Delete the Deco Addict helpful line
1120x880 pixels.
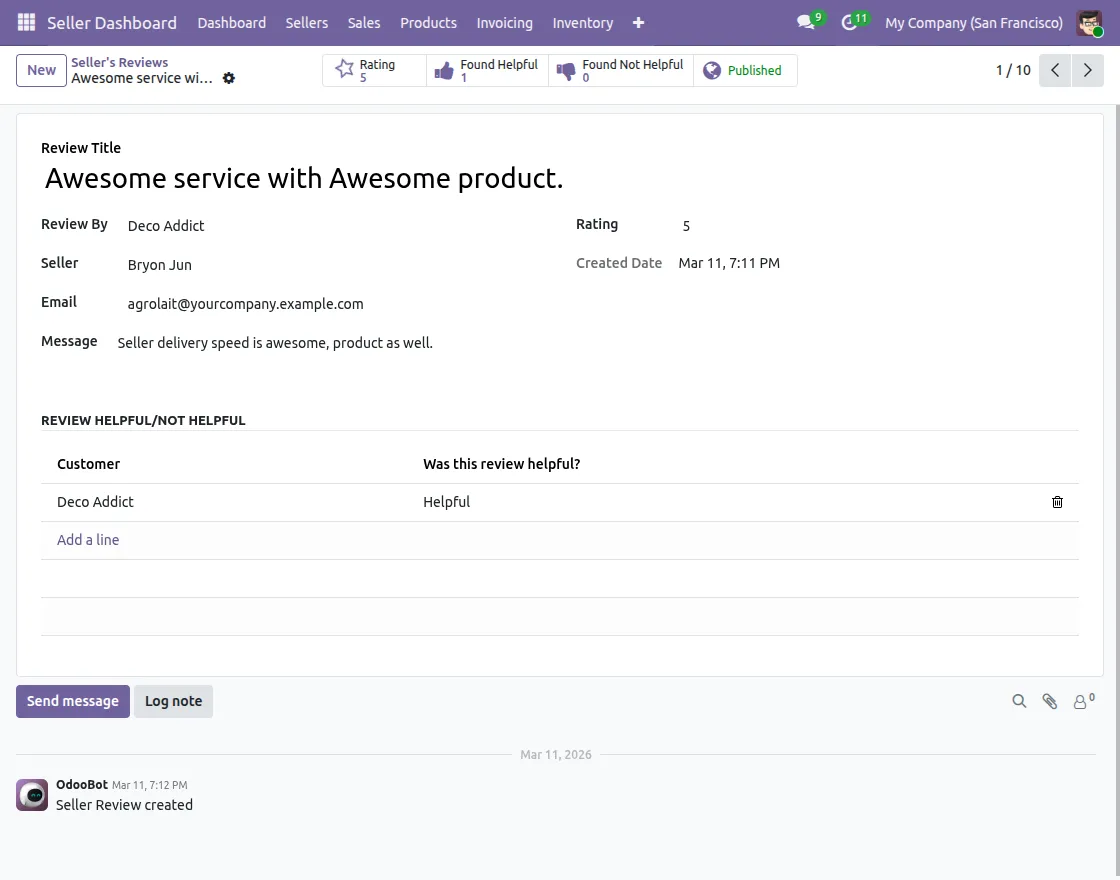(1057, 502)
